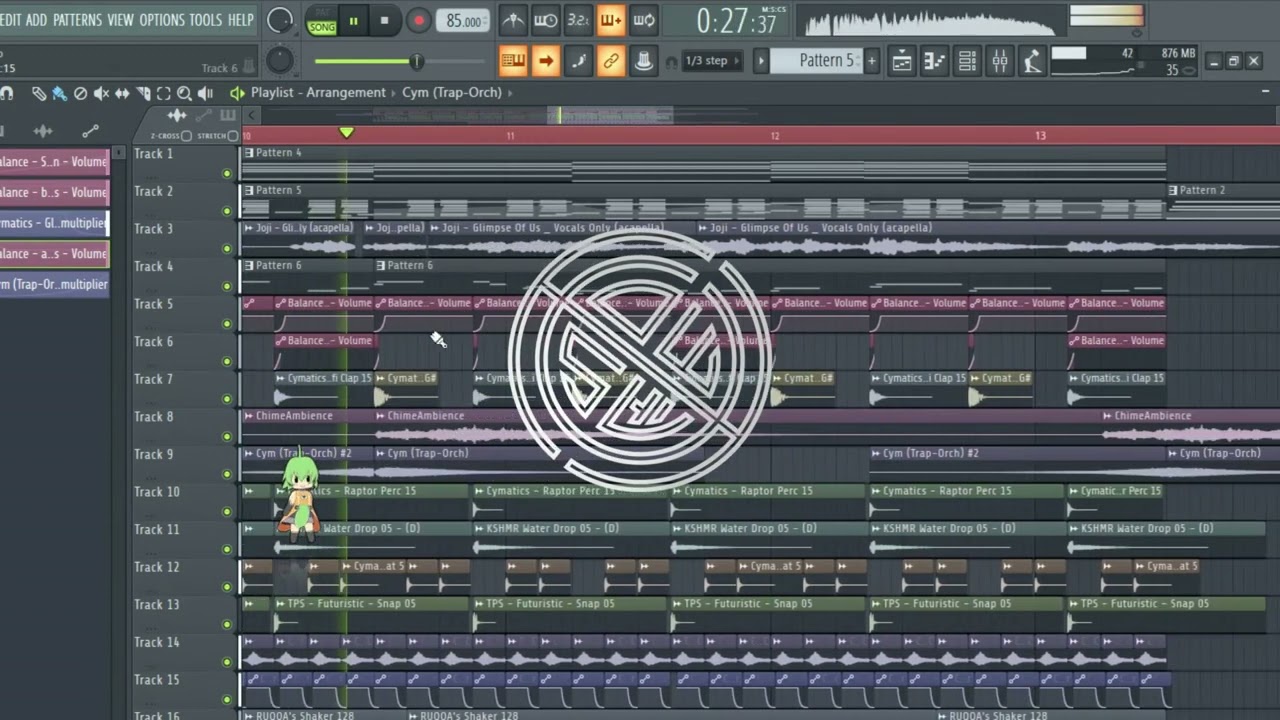
Task: Open Joji acapella clip menu on Track 3
Action: tap(249, 228)
